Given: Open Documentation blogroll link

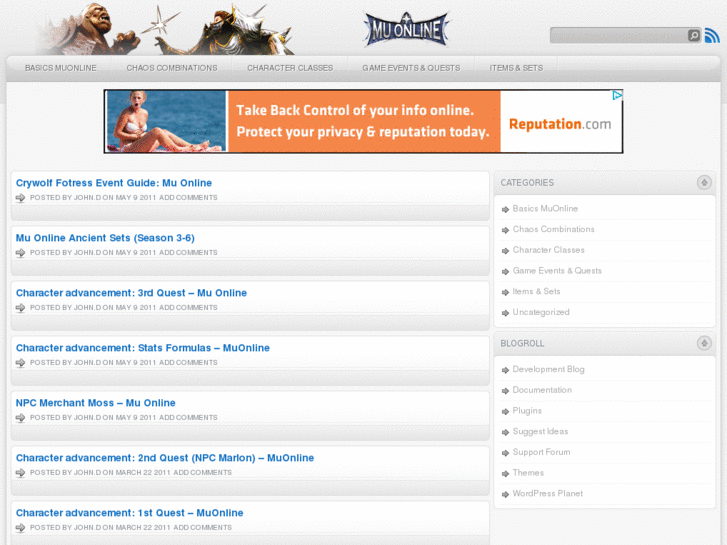Looking at the screenshot, I should click(542, 390).
